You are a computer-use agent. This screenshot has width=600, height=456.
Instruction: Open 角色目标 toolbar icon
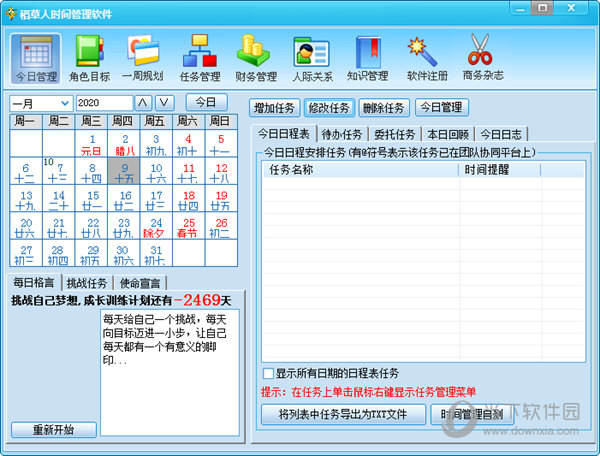coord(89,58)
